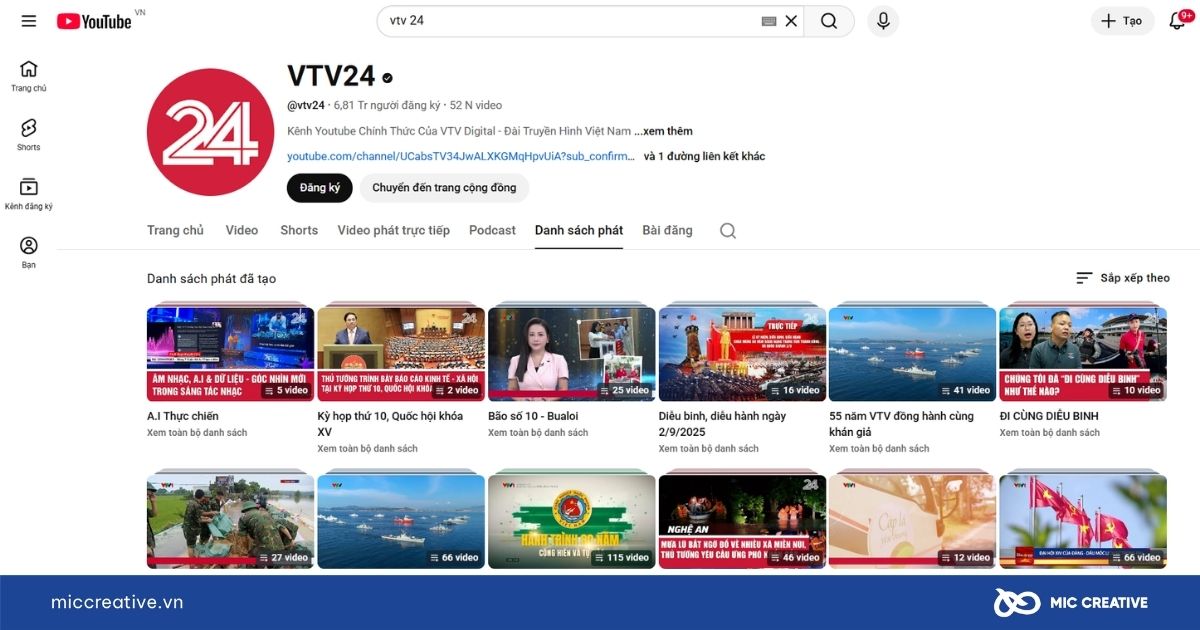The height and width of the screenshot is (630, 1200).
Task: Subscribe with the Đăng ký button
Action: coord(320,188)
